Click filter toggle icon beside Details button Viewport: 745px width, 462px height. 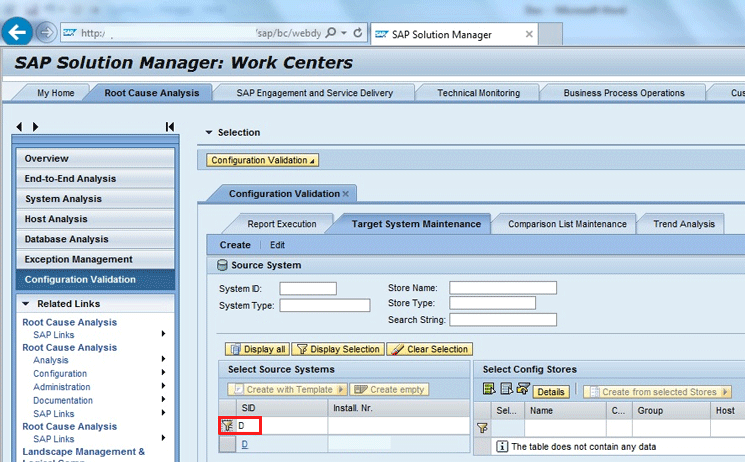523,389
